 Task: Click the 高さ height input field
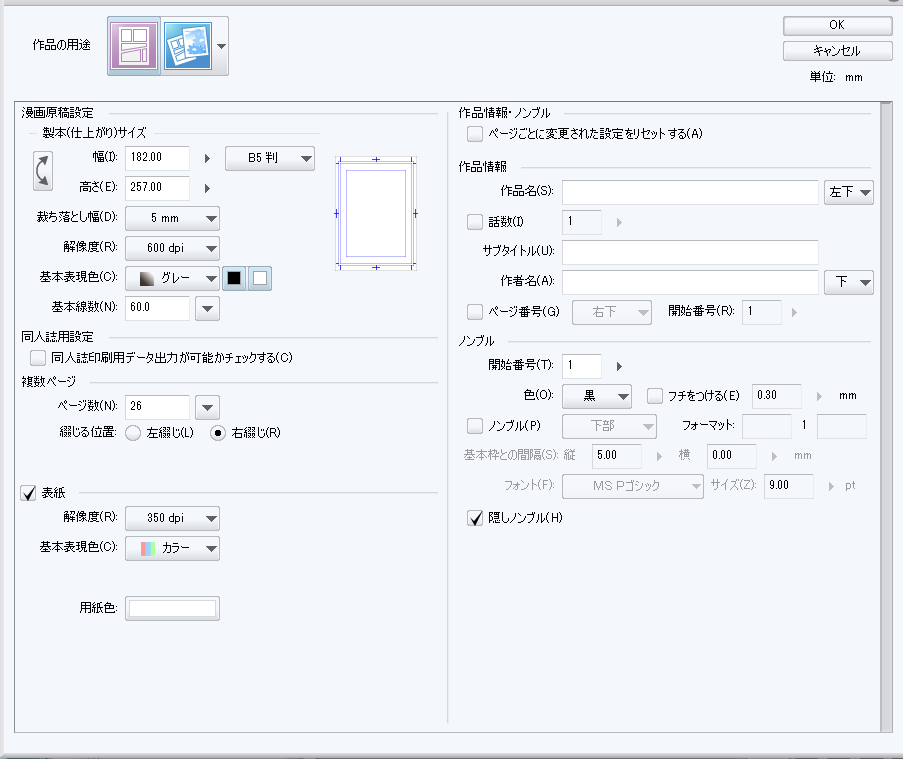157,188
